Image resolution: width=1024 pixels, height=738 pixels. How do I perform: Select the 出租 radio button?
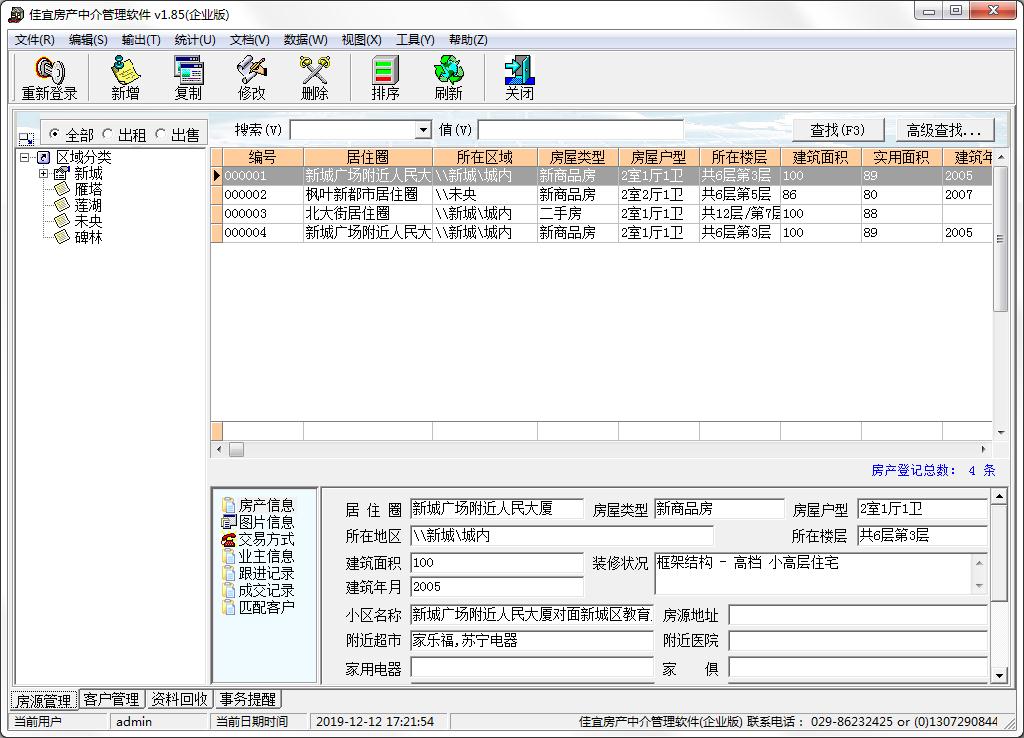coord(107,135)
